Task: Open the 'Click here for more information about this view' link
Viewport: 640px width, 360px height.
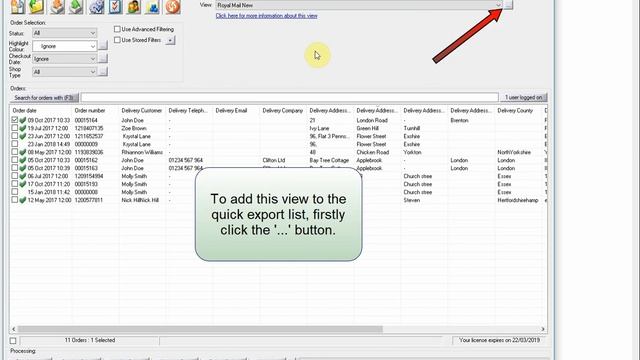Action: click(267, 16)
